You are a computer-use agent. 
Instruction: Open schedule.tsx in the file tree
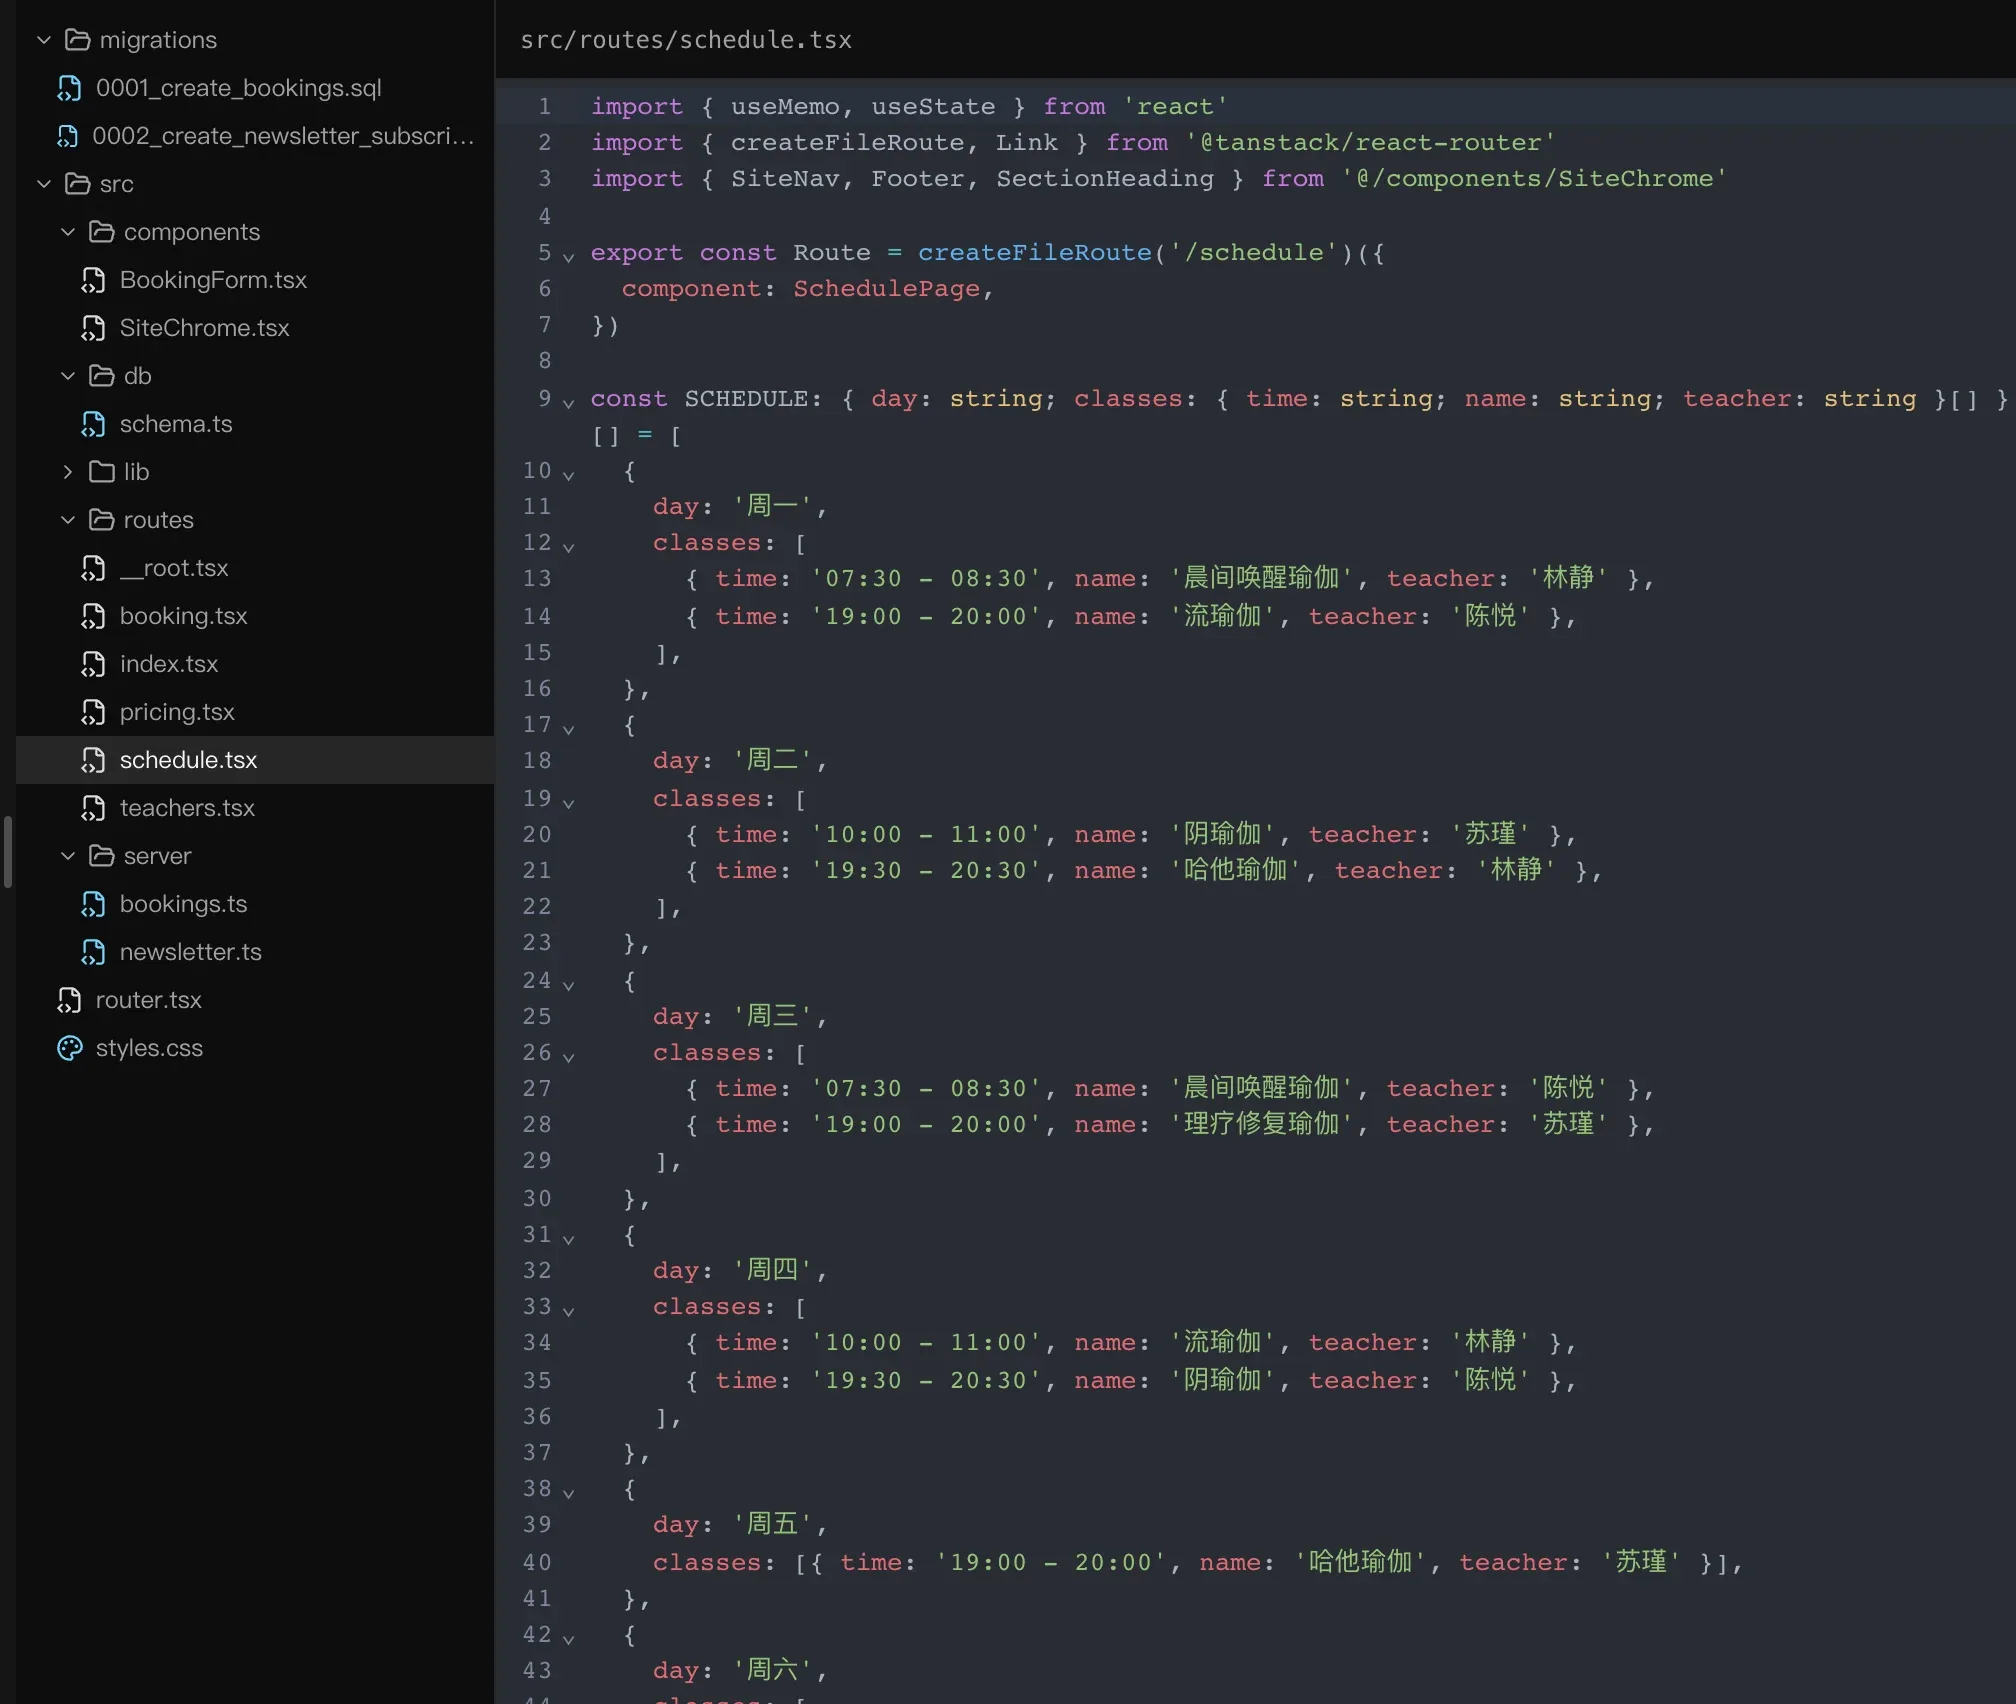point(255,760)
